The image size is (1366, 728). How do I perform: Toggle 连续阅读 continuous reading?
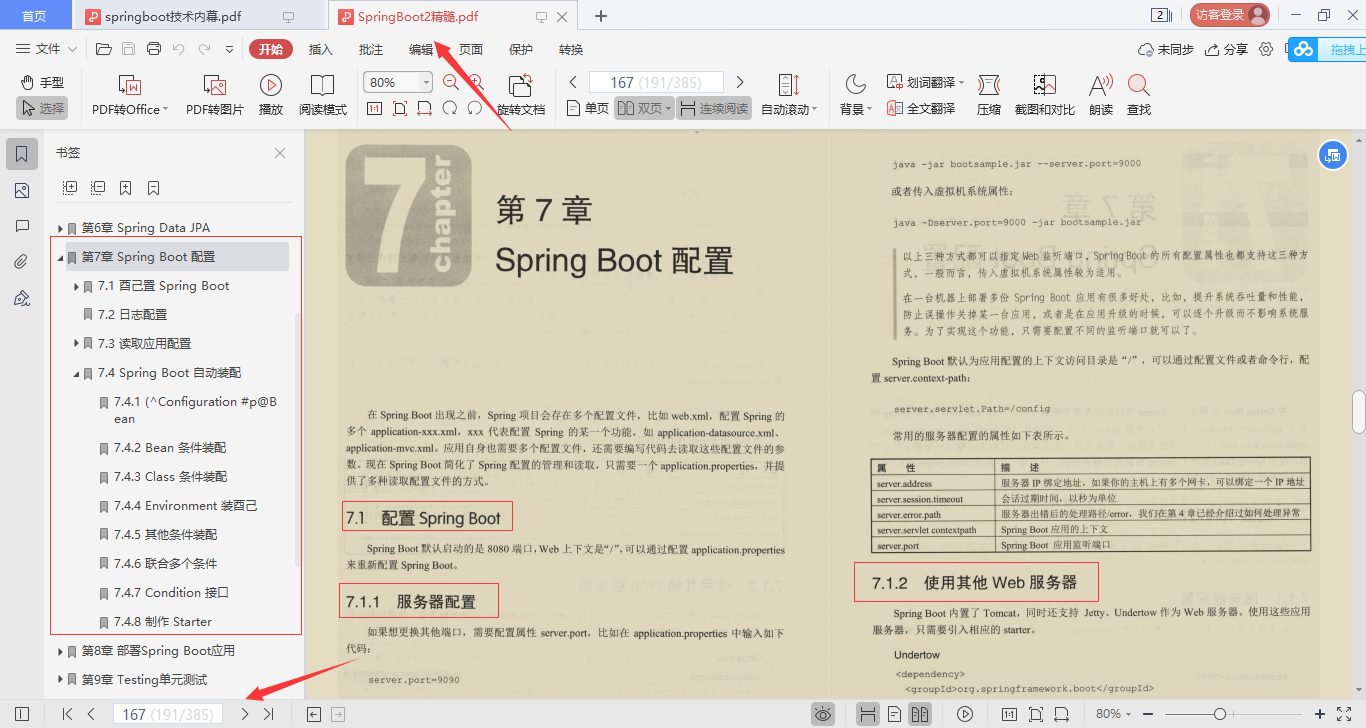tap(714, 108)
